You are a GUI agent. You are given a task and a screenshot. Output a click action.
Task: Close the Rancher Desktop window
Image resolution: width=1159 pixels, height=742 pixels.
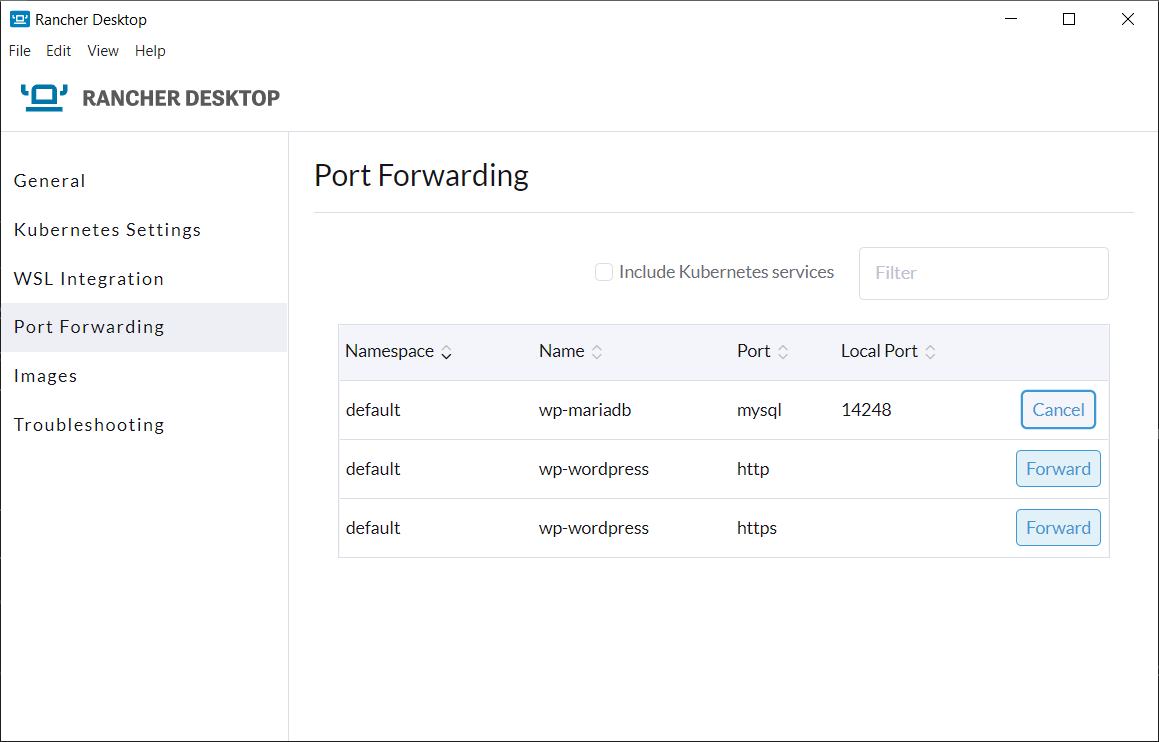coord(1128,19)
